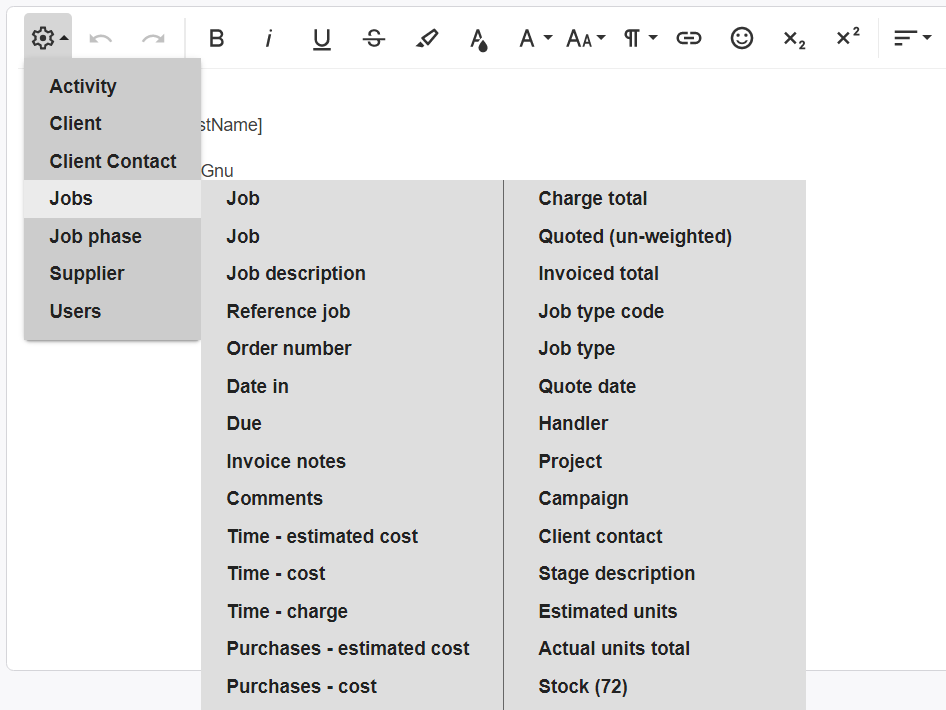Select the highlighter marker tool
Viewport: 946px width, 710px height.
[427, 38]
